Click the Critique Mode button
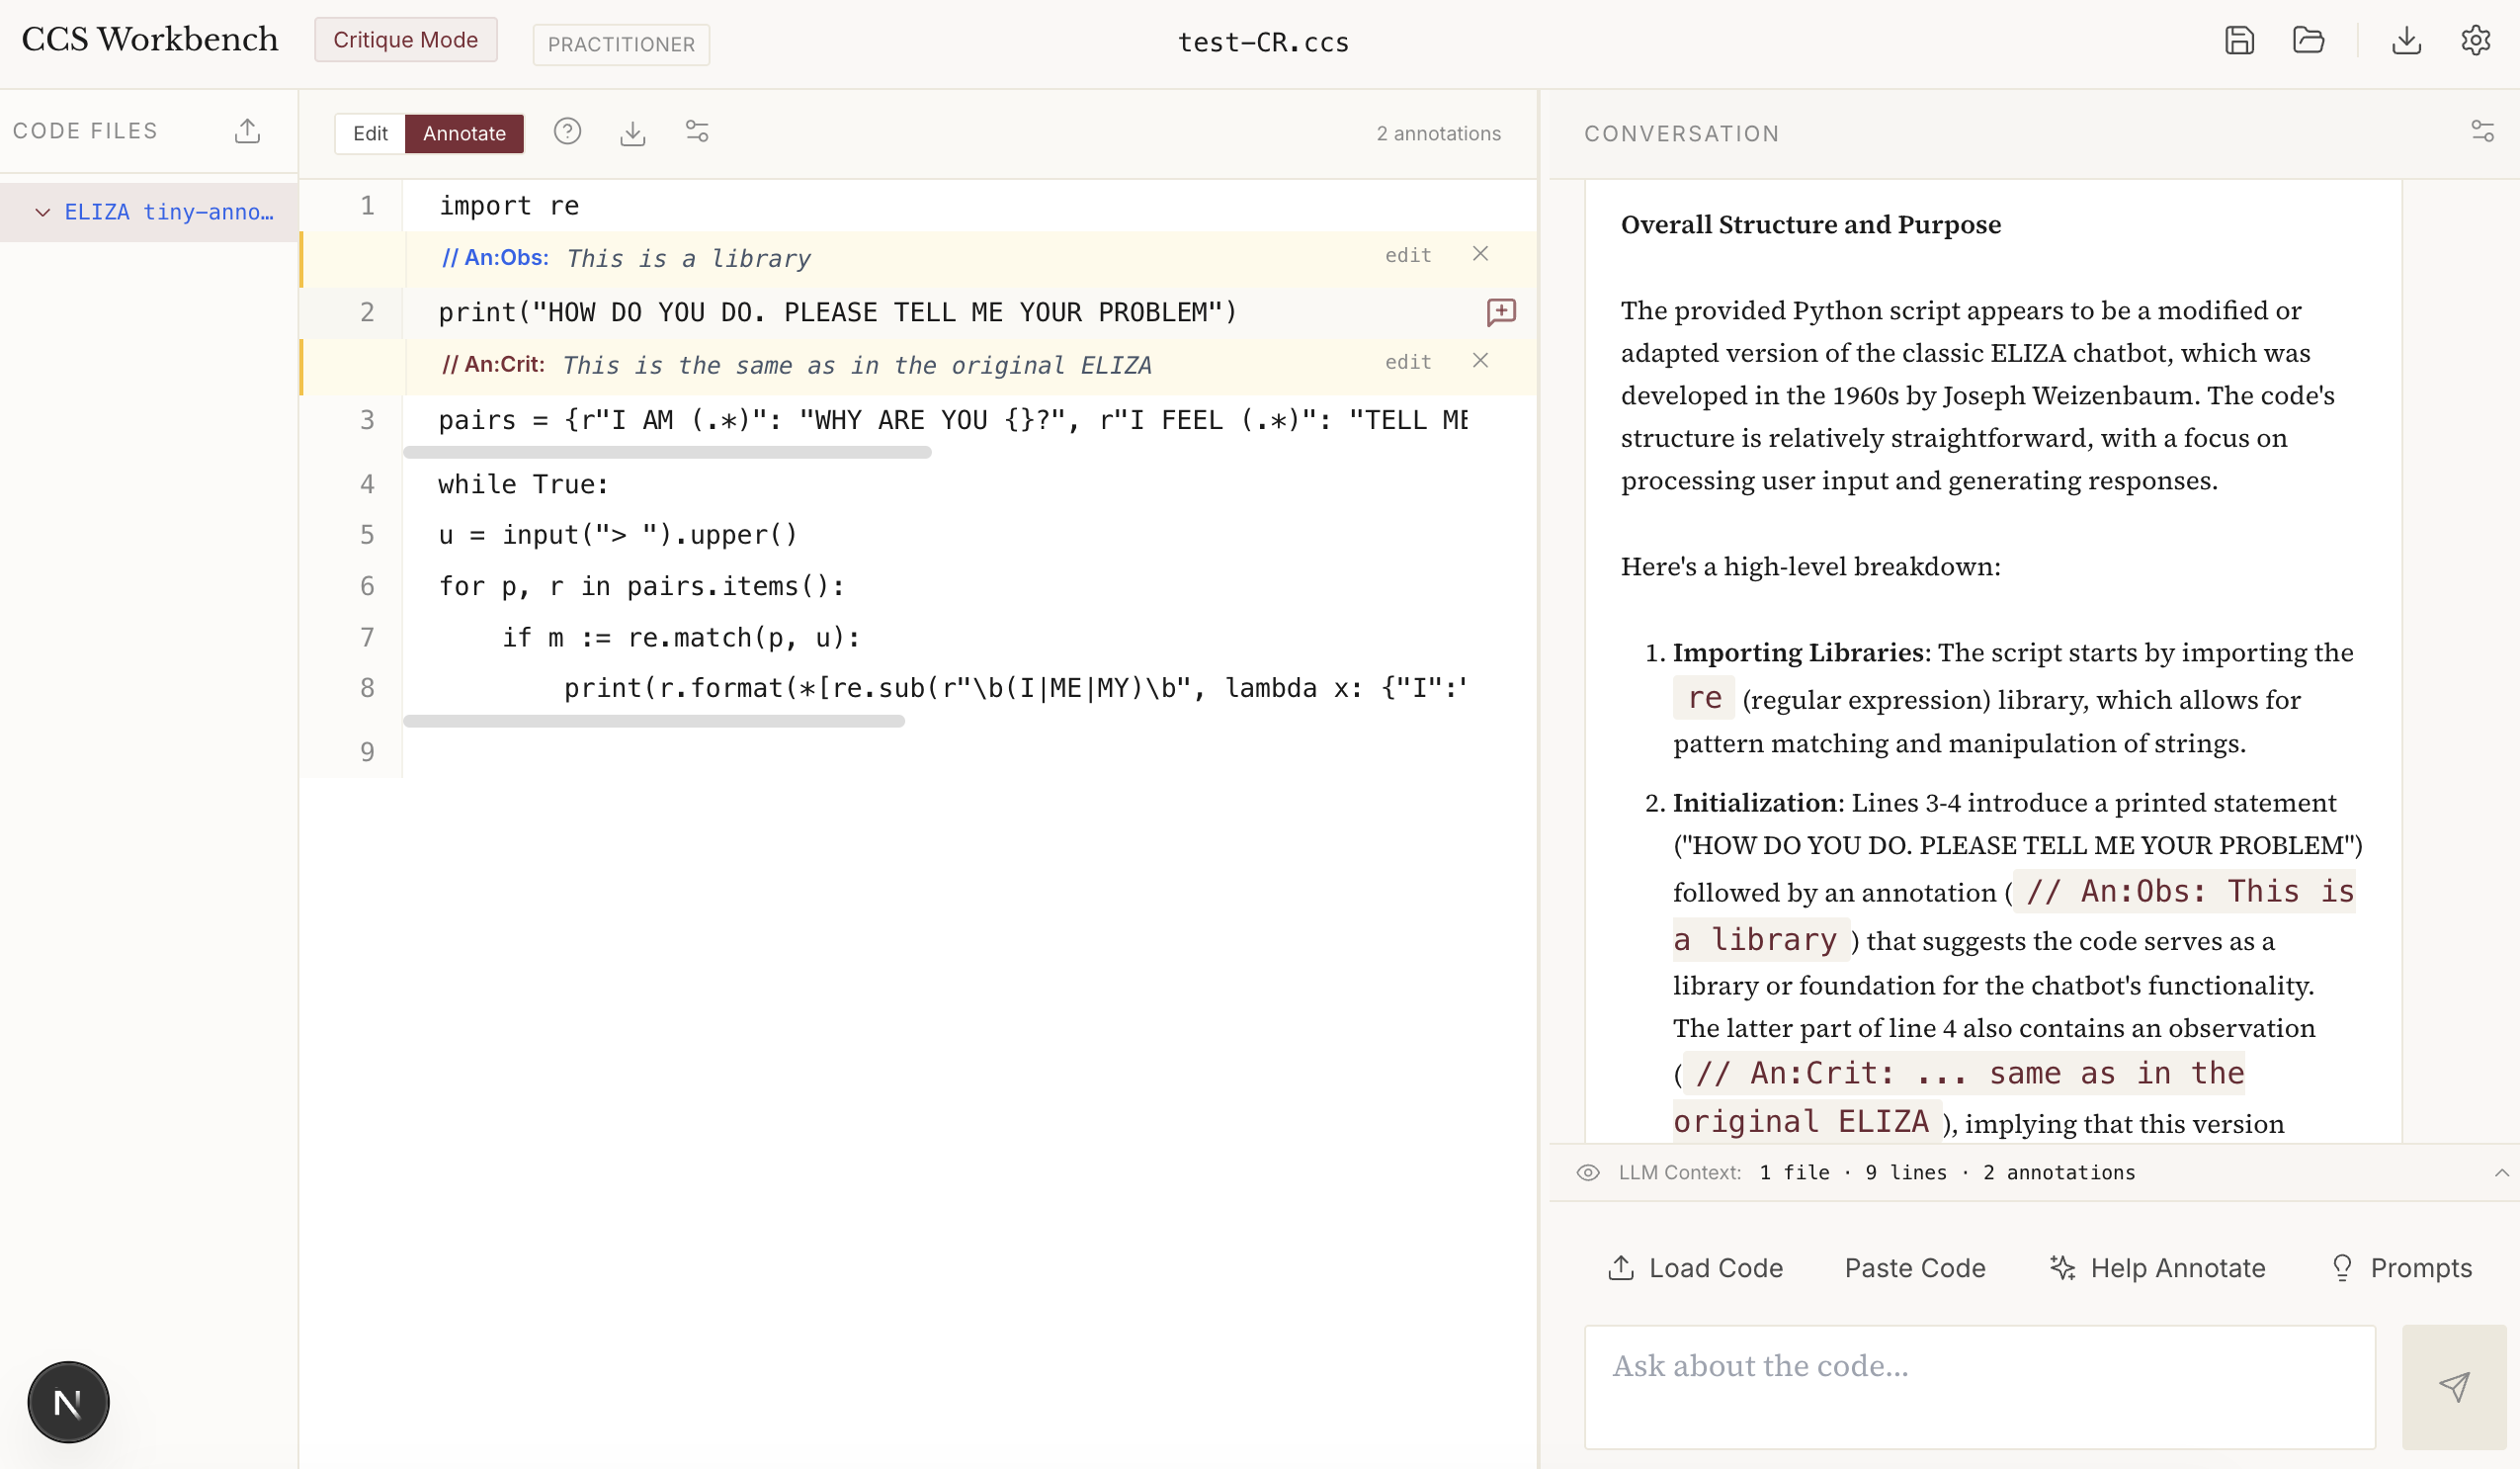Viewport: 2520px width, 1469px height. [x=405, y=40]
